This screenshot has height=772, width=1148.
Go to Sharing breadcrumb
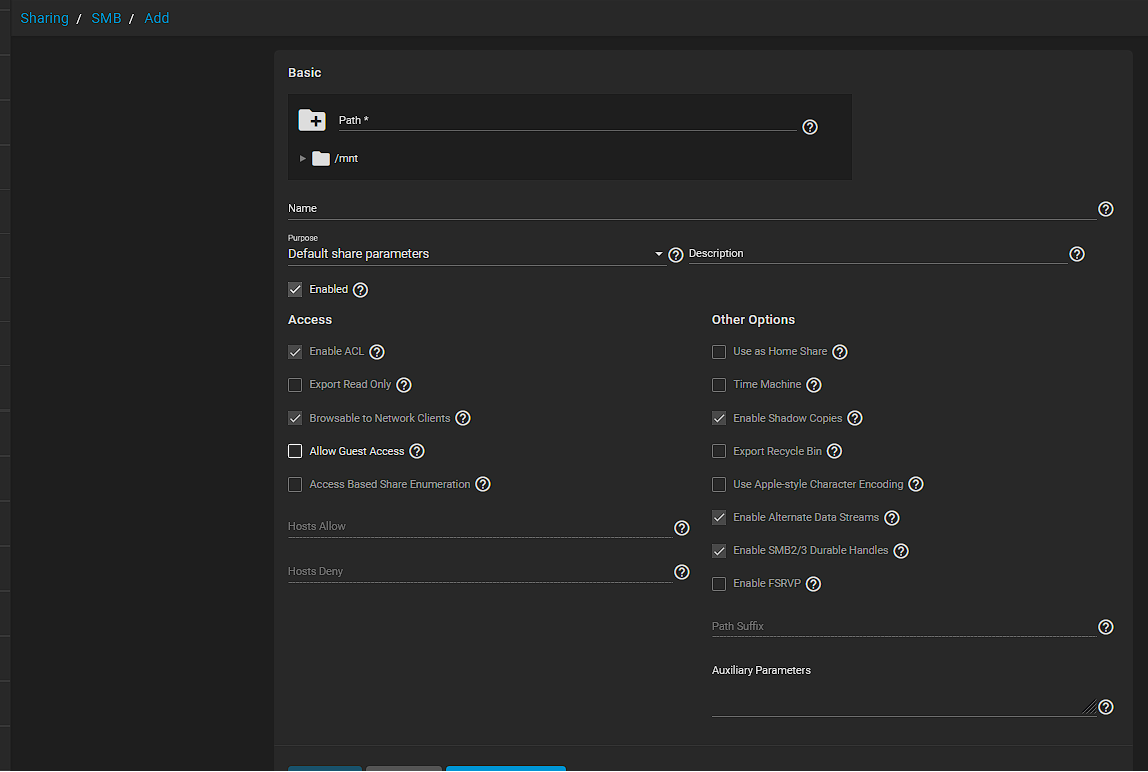[45, 18]
